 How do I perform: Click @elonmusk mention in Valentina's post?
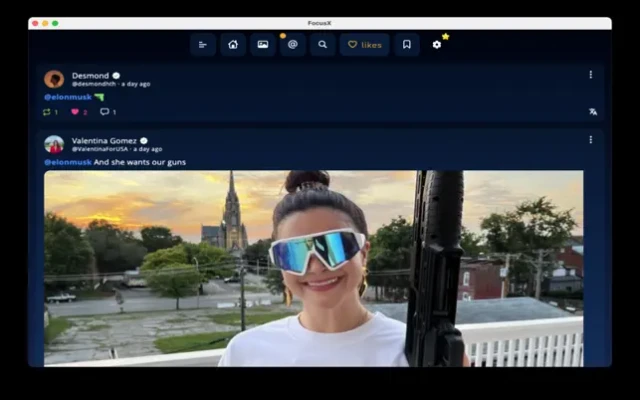pyautogui.click(x=68, y=162)
